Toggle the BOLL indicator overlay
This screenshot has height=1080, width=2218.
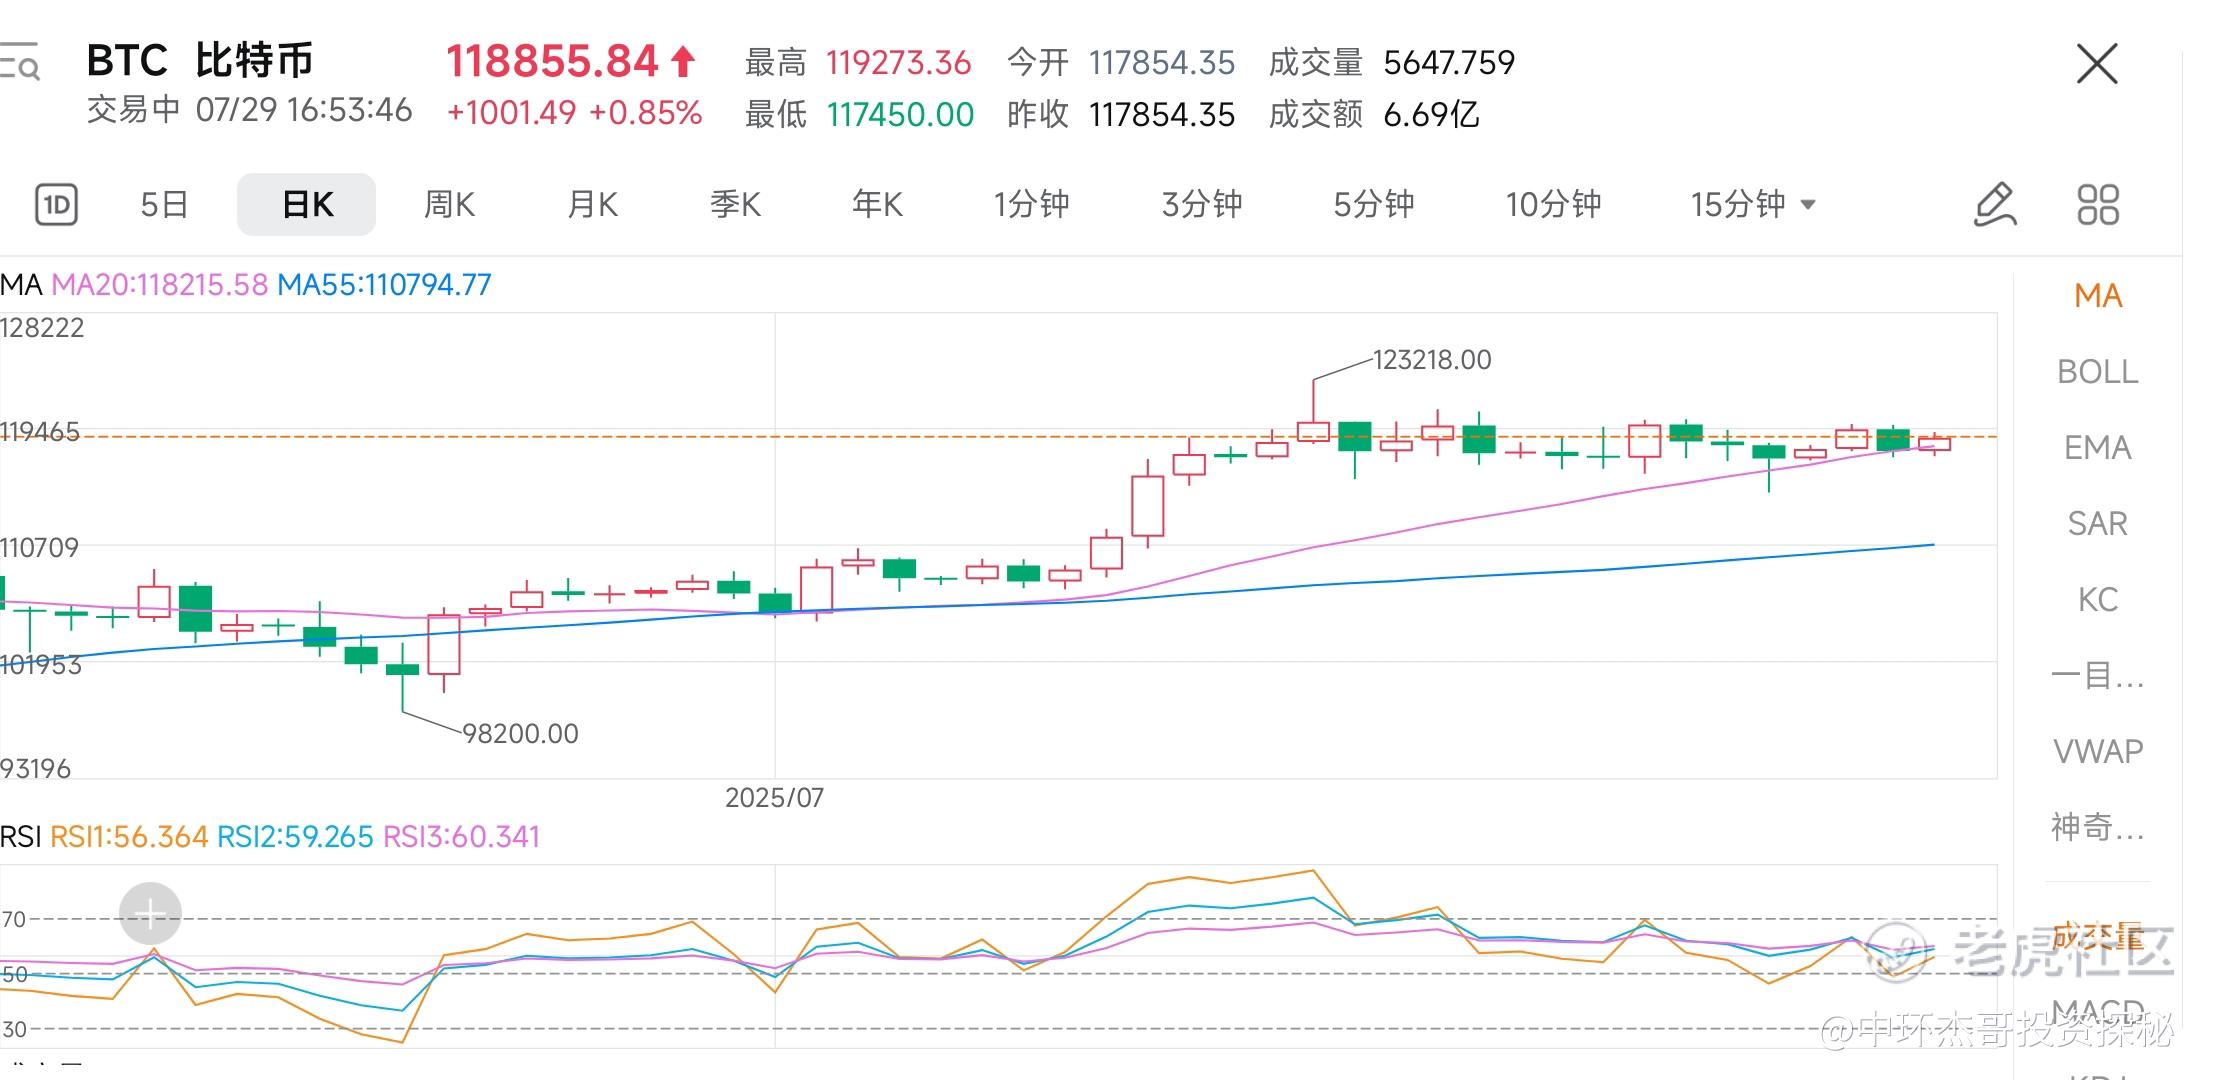[x=2097, y=372]
